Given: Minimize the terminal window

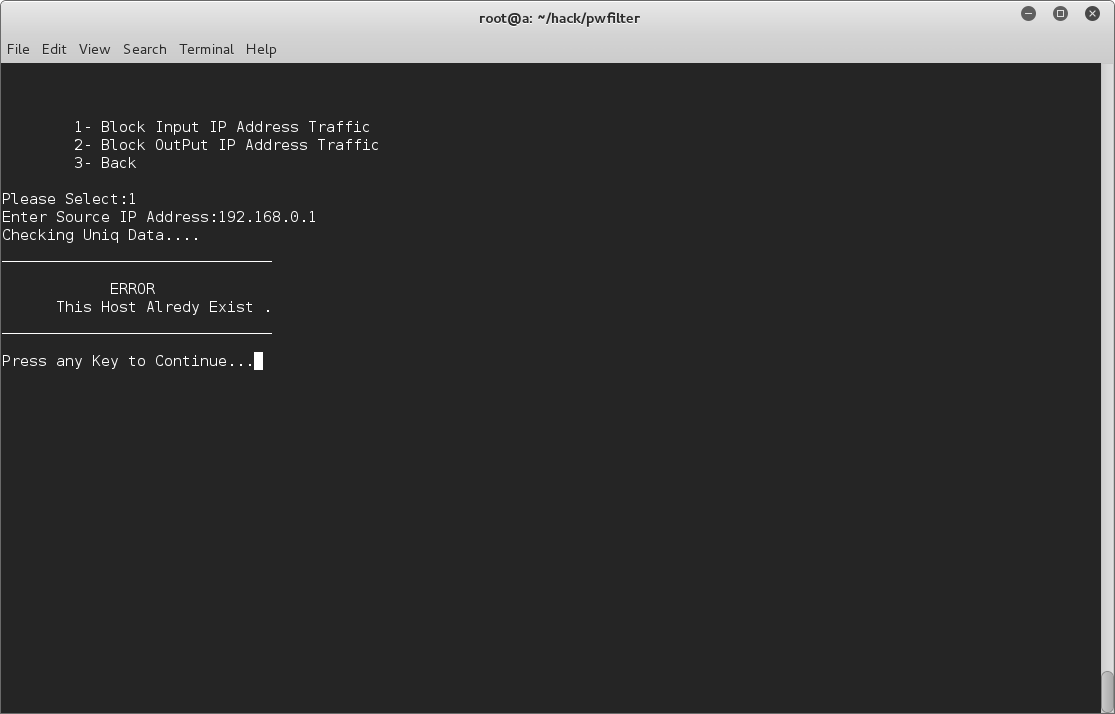Looking at the screenshot, I should coord(1028,14).
